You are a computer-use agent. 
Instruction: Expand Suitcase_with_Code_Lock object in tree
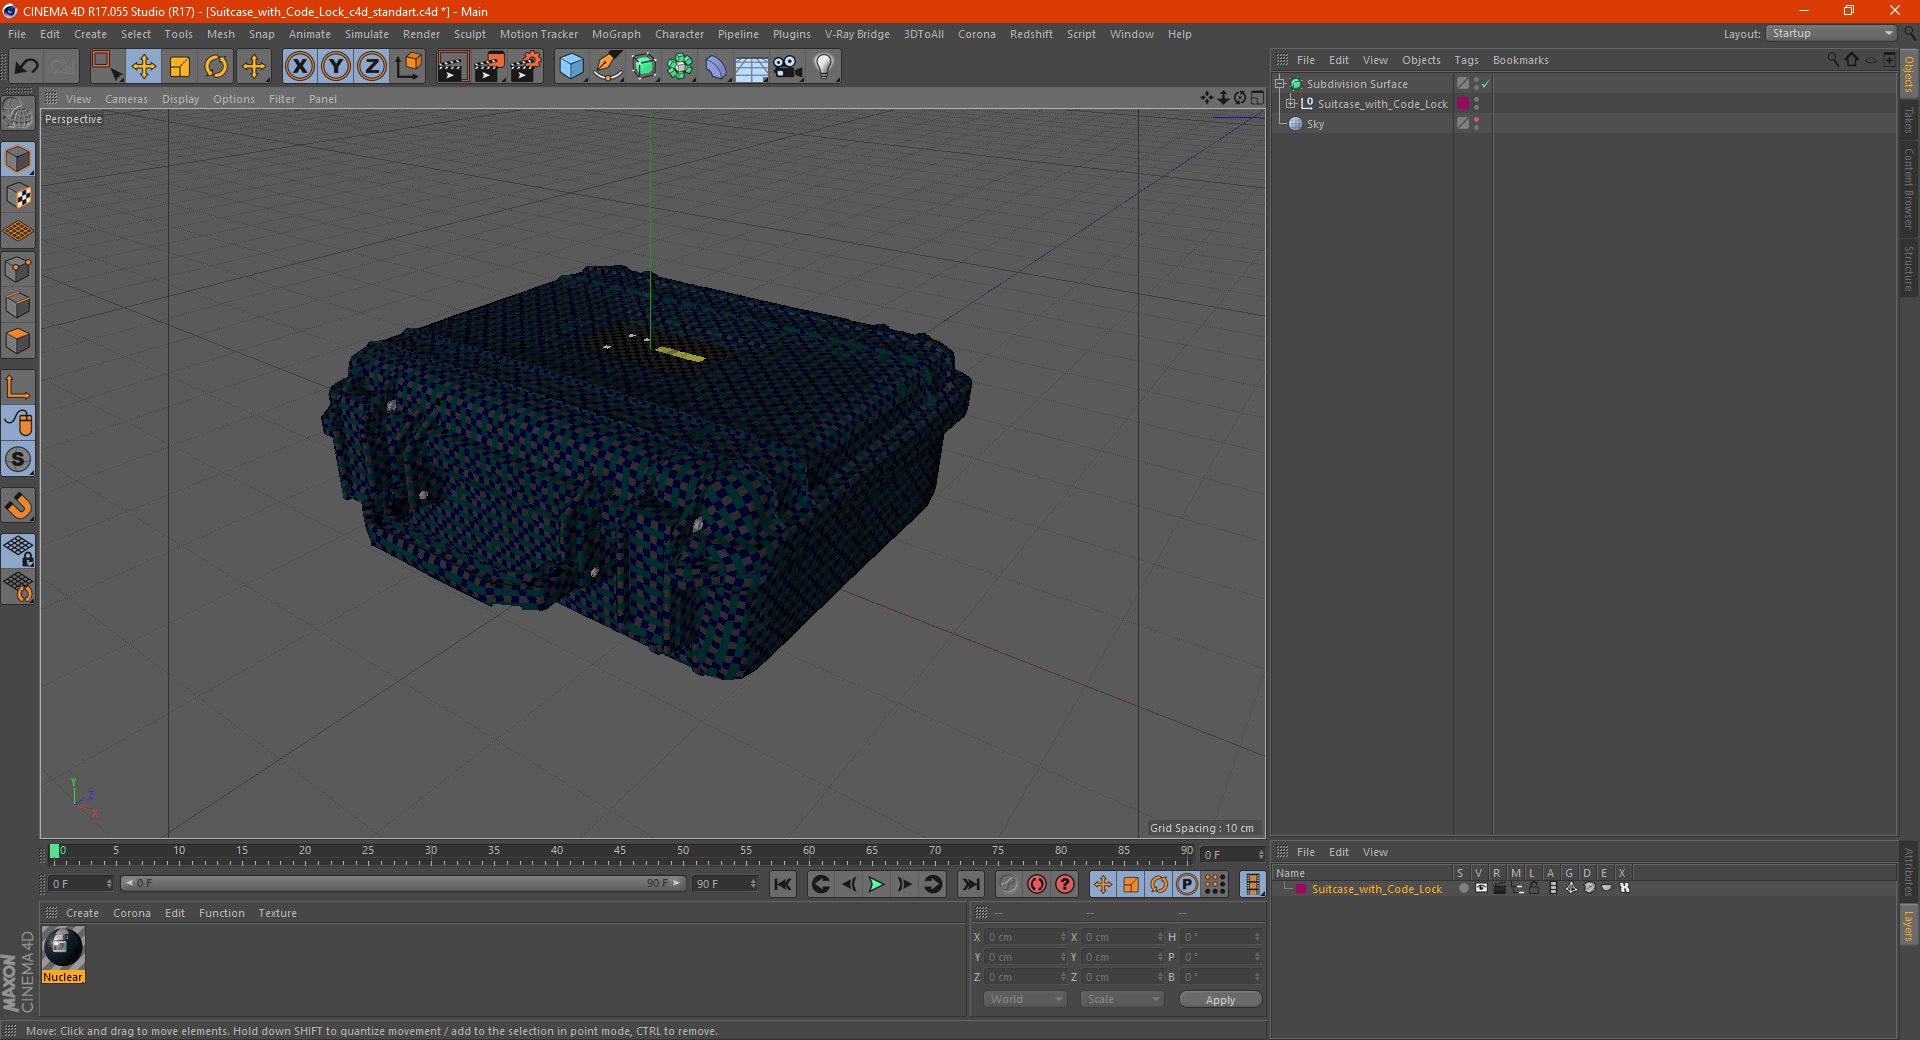click(x=1291, y=104)
